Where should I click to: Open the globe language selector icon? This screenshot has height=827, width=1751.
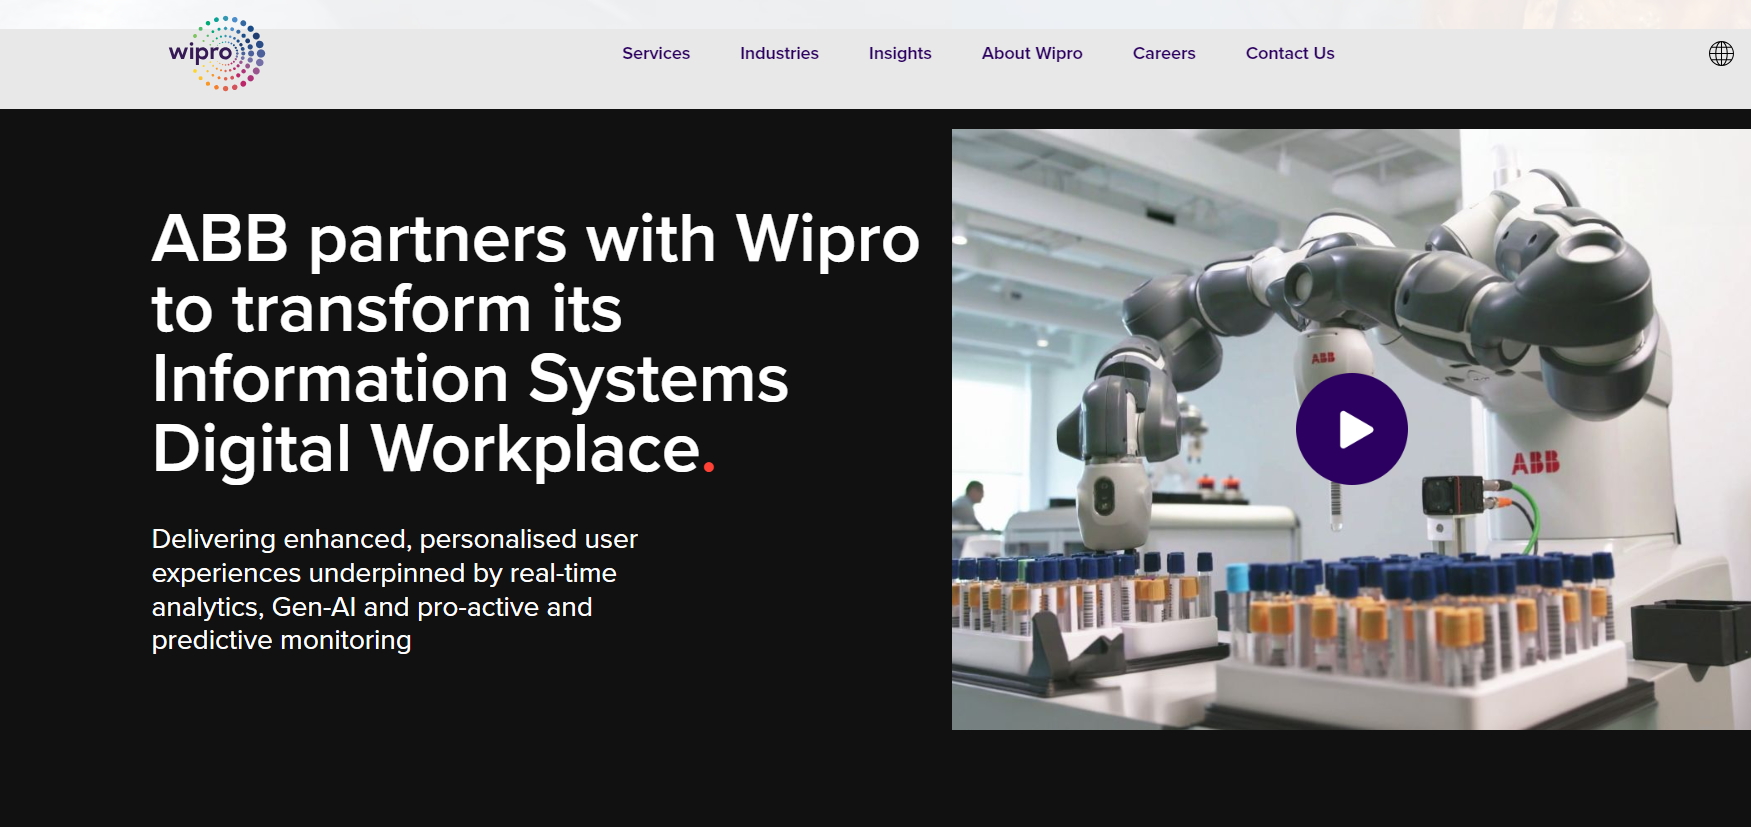1720,53
